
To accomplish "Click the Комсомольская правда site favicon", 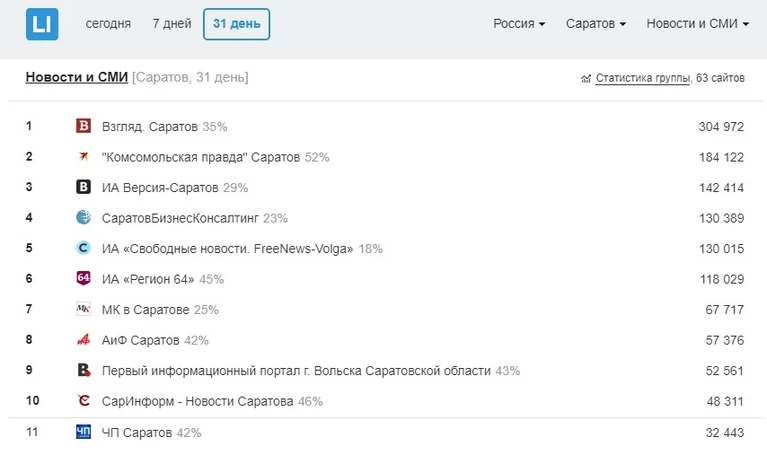I will tap(84, 157).
